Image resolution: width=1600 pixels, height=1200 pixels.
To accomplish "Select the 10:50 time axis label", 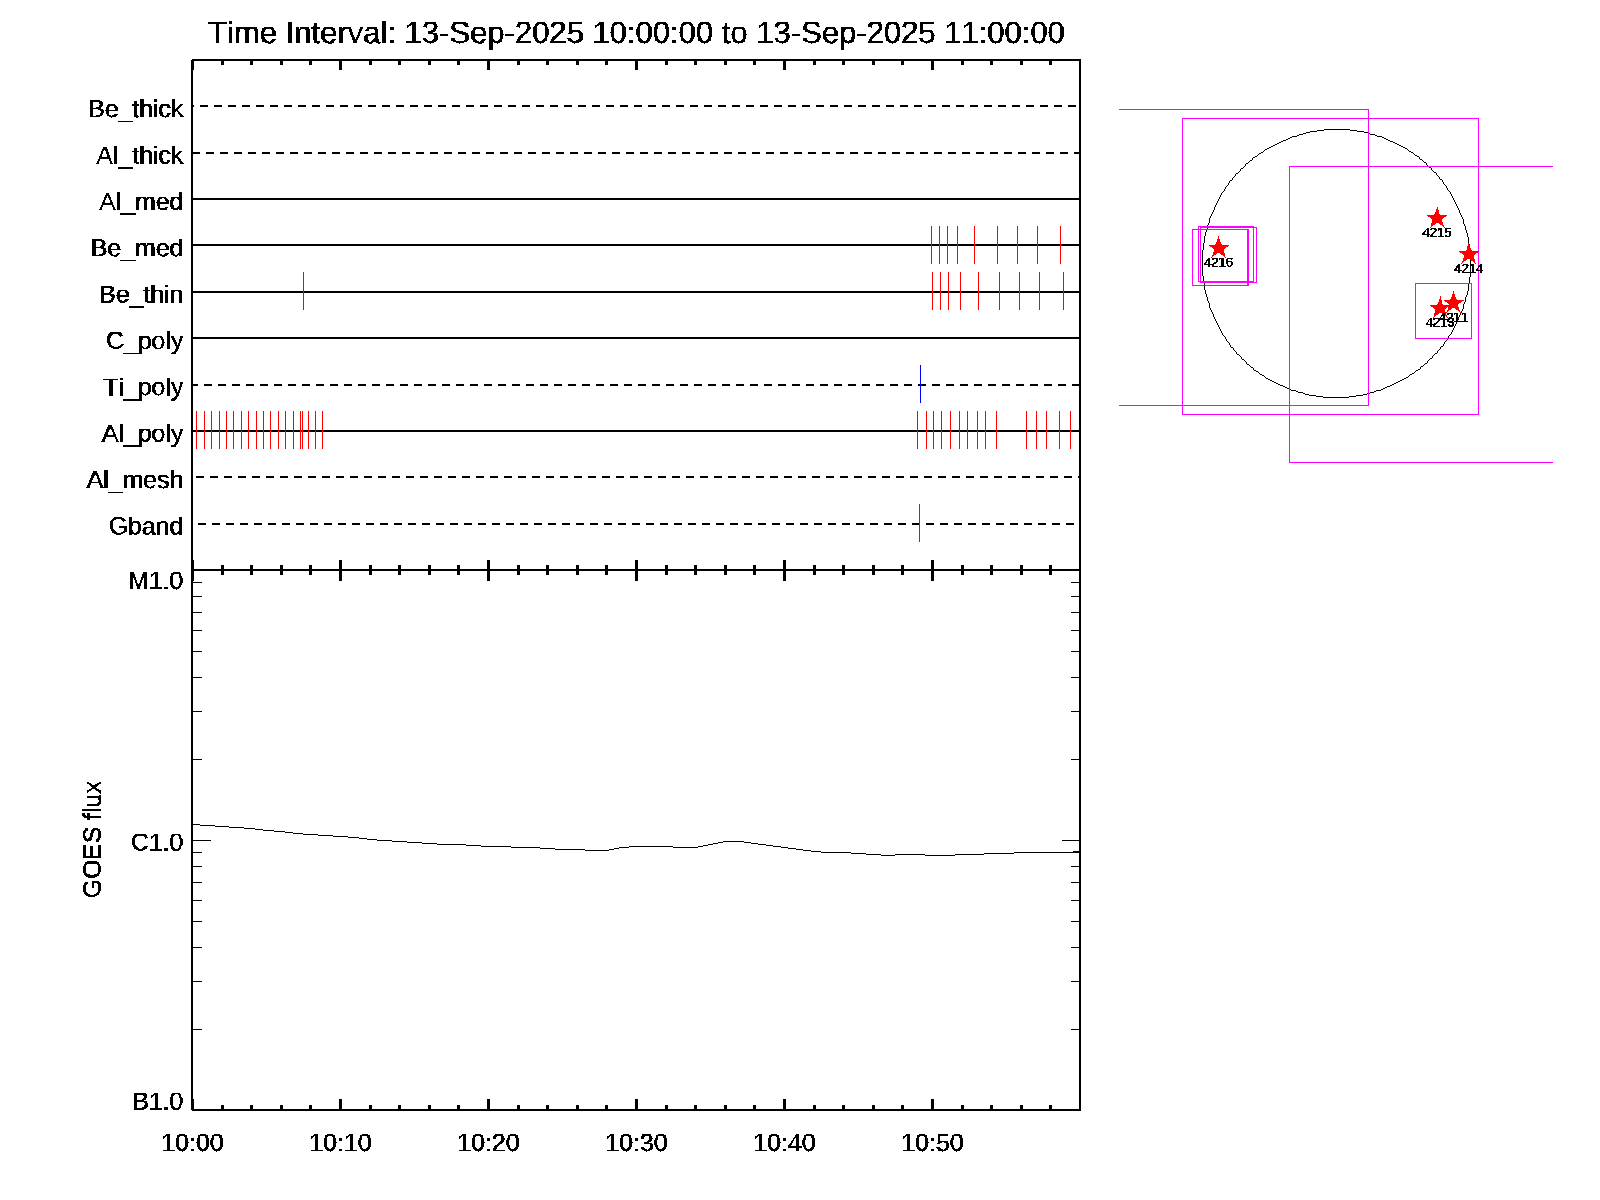I will tap(932, 1143).
